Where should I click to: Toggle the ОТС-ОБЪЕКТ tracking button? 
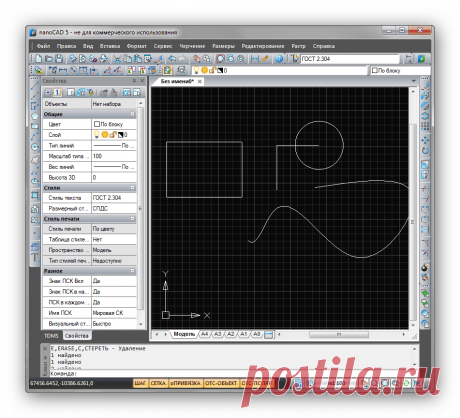pyautogui.click(x=221, y=383)
